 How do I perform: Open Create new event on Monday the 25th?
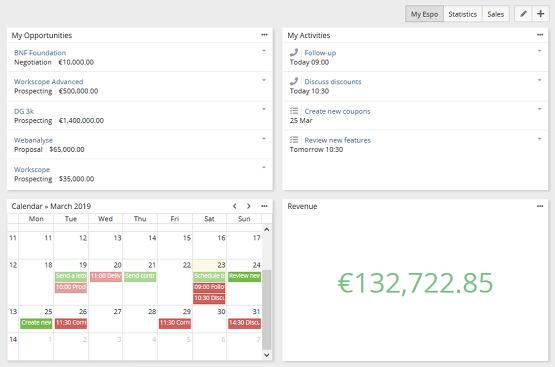[36, 323]
